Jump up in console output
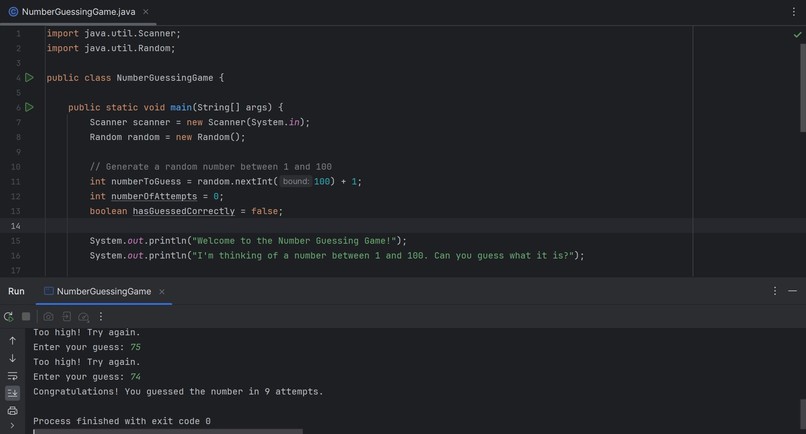 (12, 340)
